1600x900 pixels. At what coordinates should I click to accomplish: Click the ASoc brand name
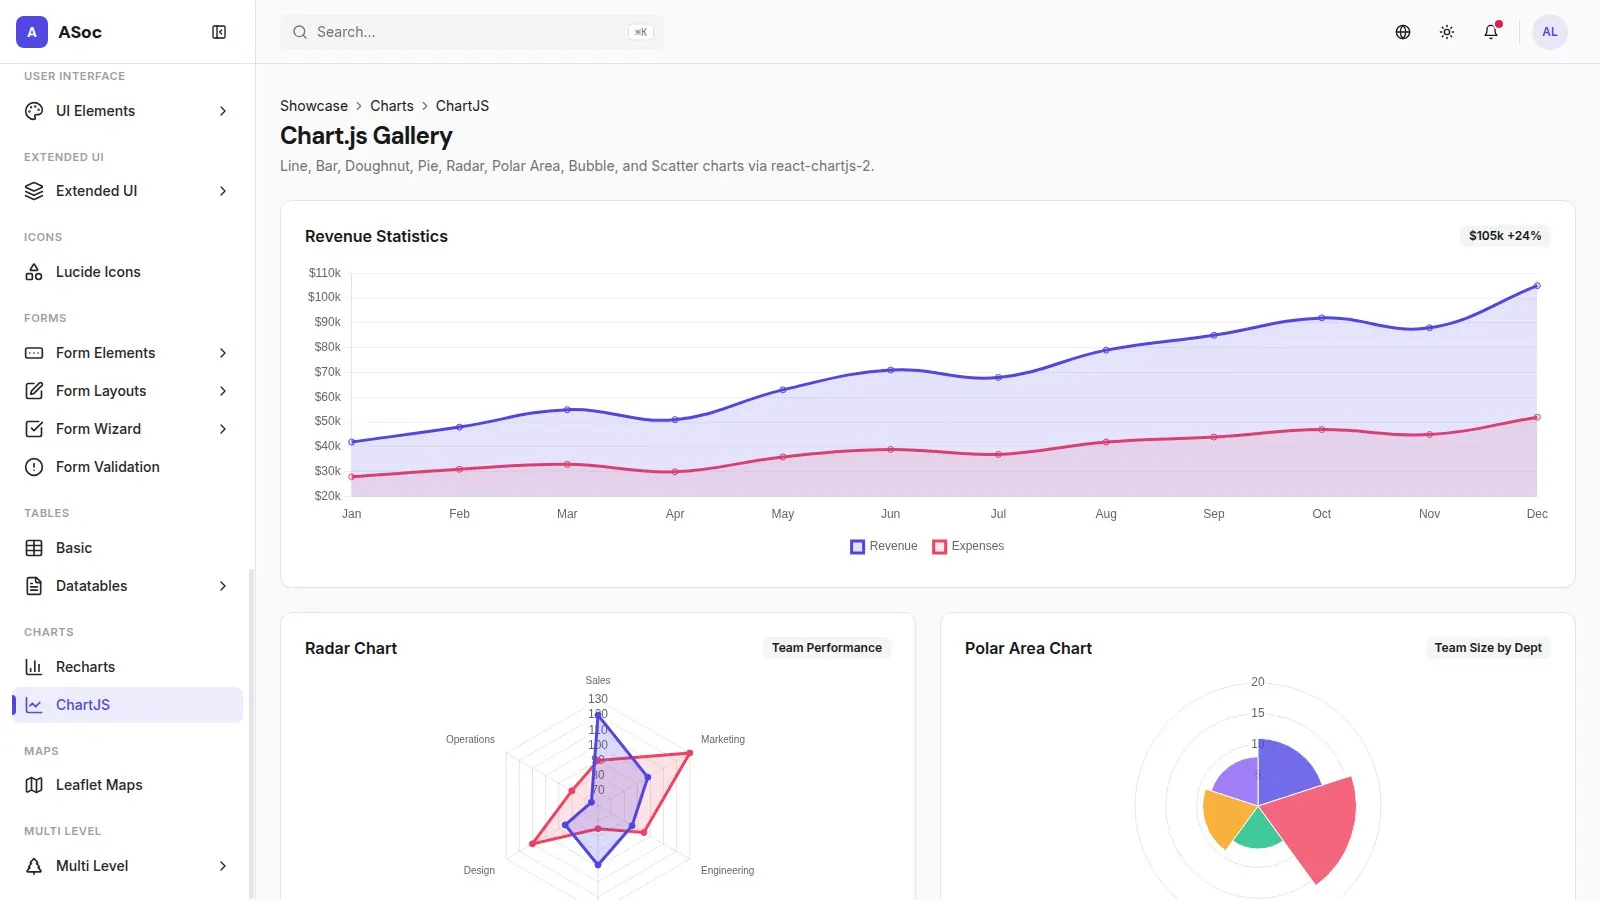pos(80,32)
